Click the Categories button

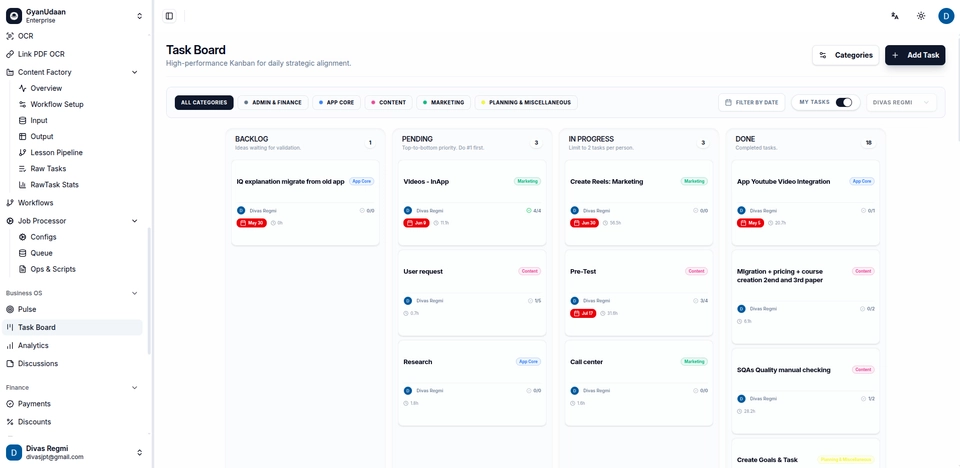[x=846, y=55]
